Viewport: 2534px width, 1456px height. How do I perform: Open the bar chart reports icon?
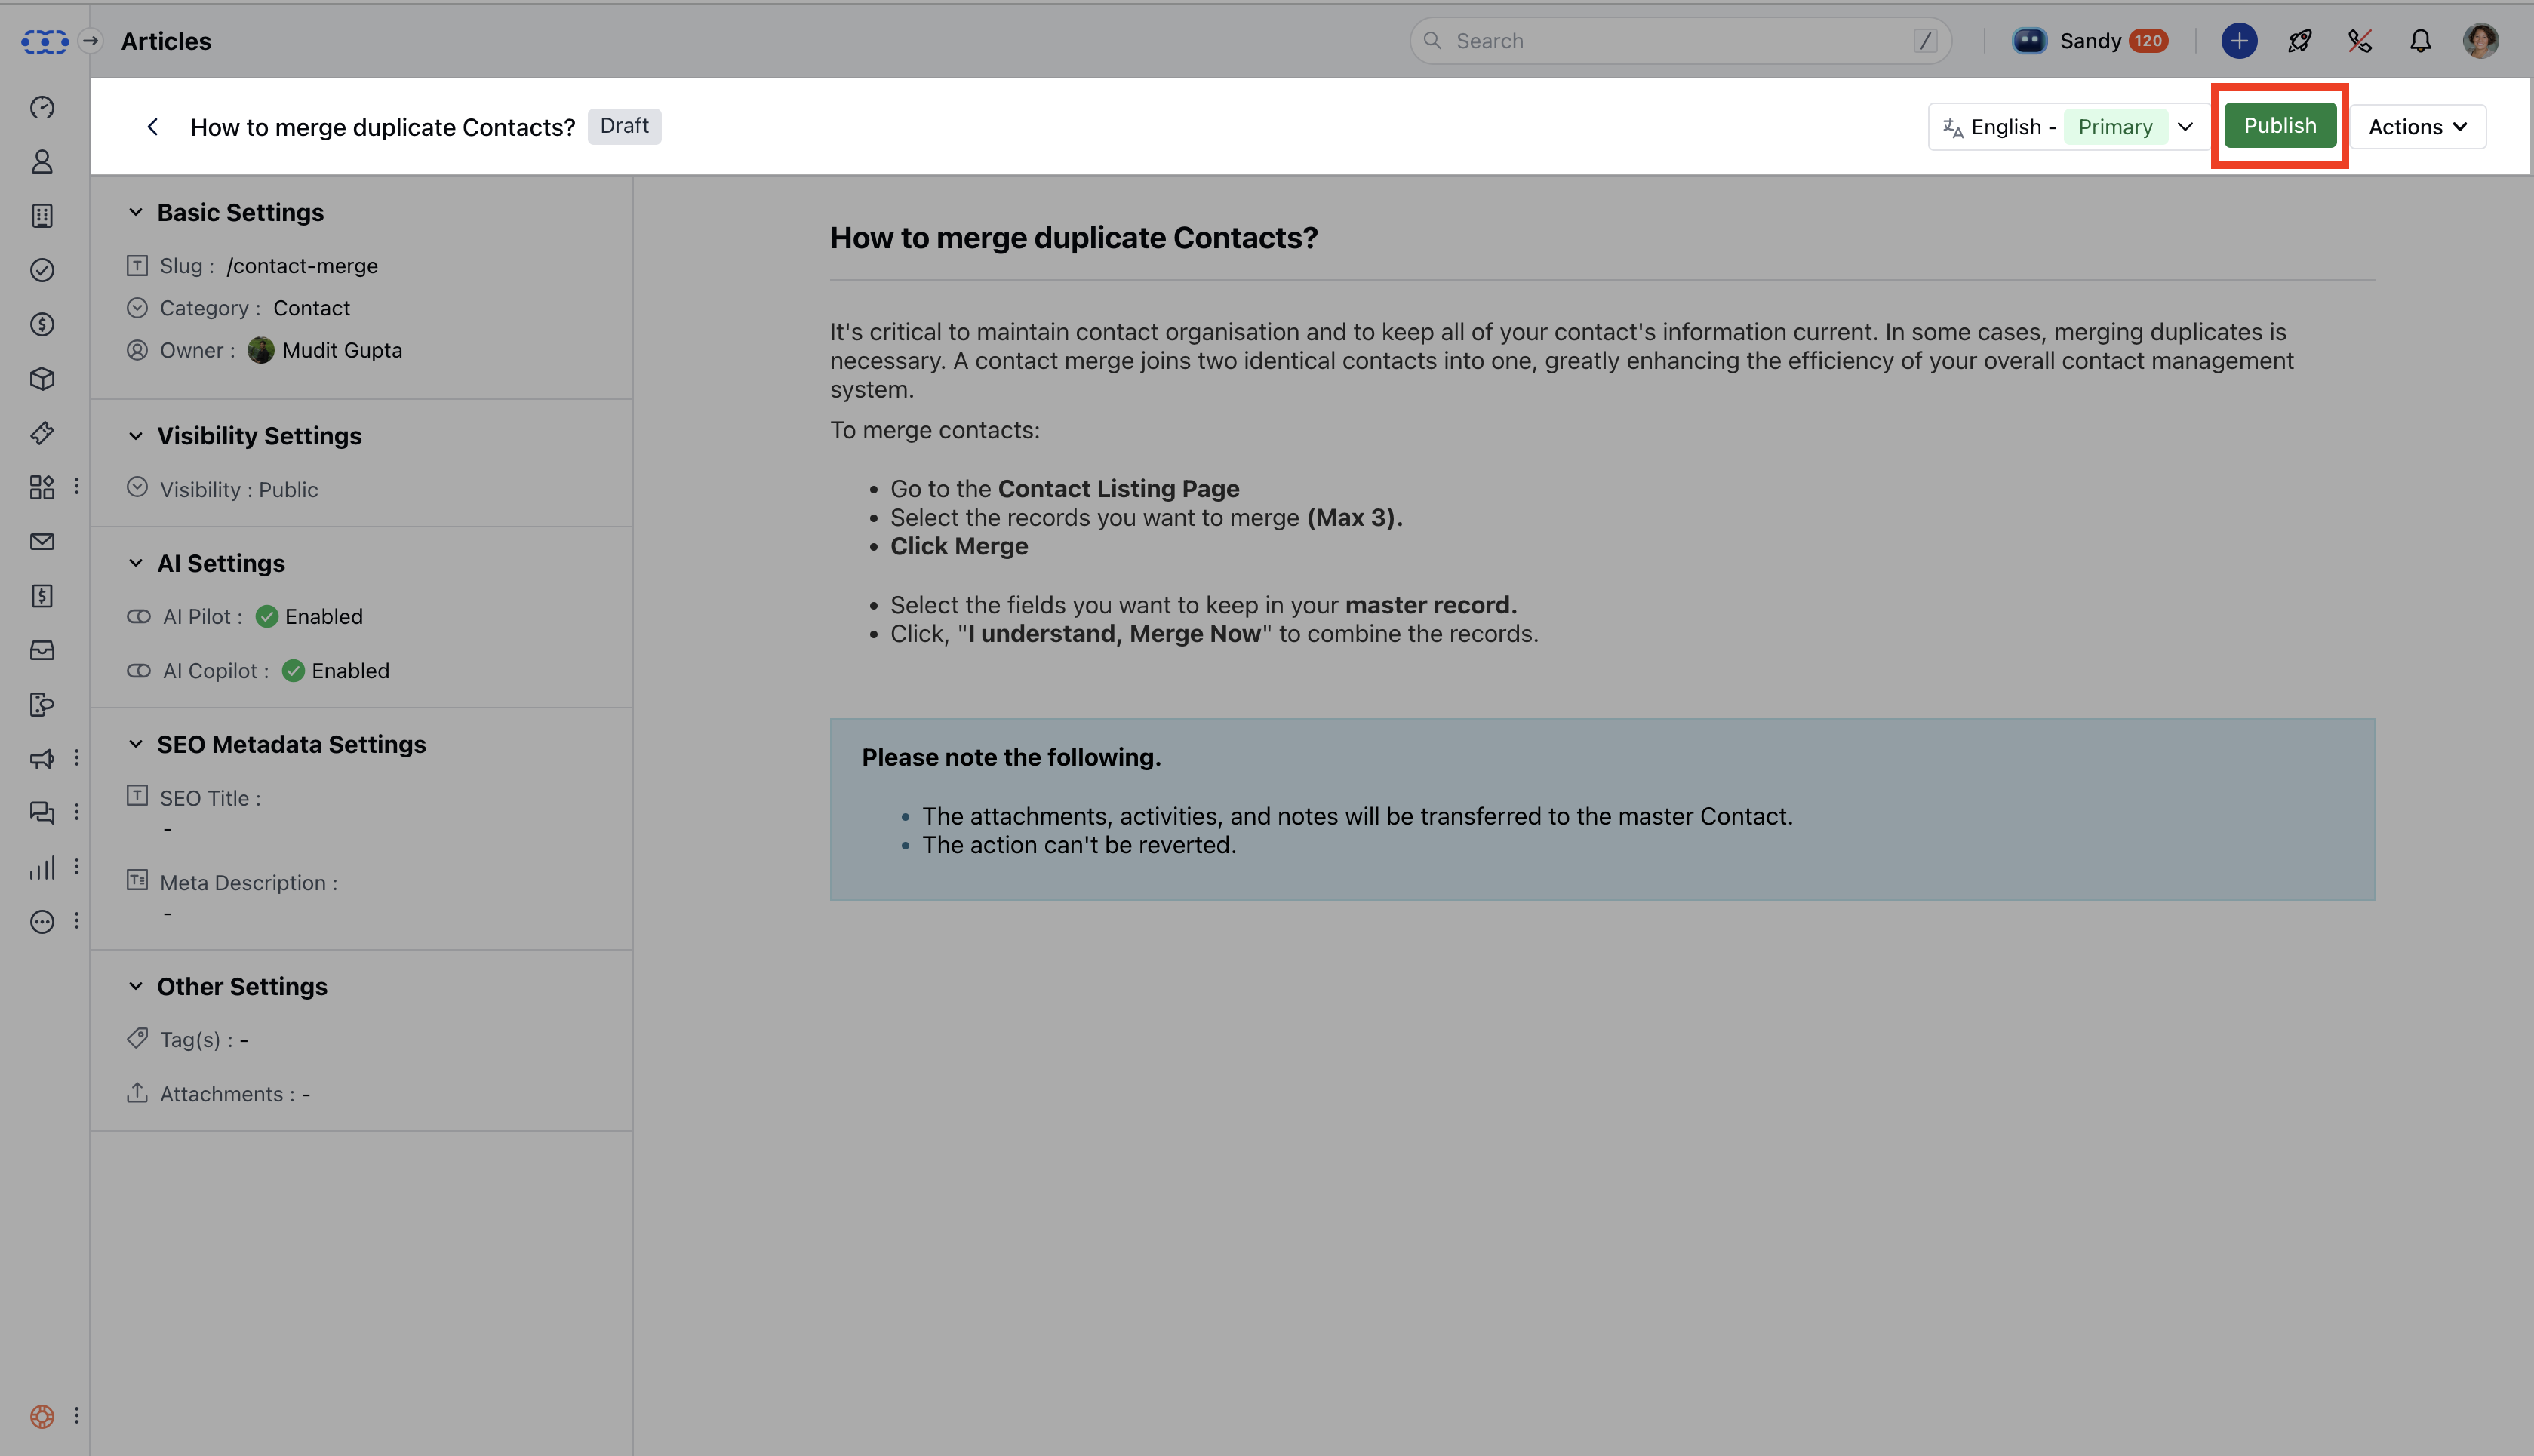[x=42, y=867]
